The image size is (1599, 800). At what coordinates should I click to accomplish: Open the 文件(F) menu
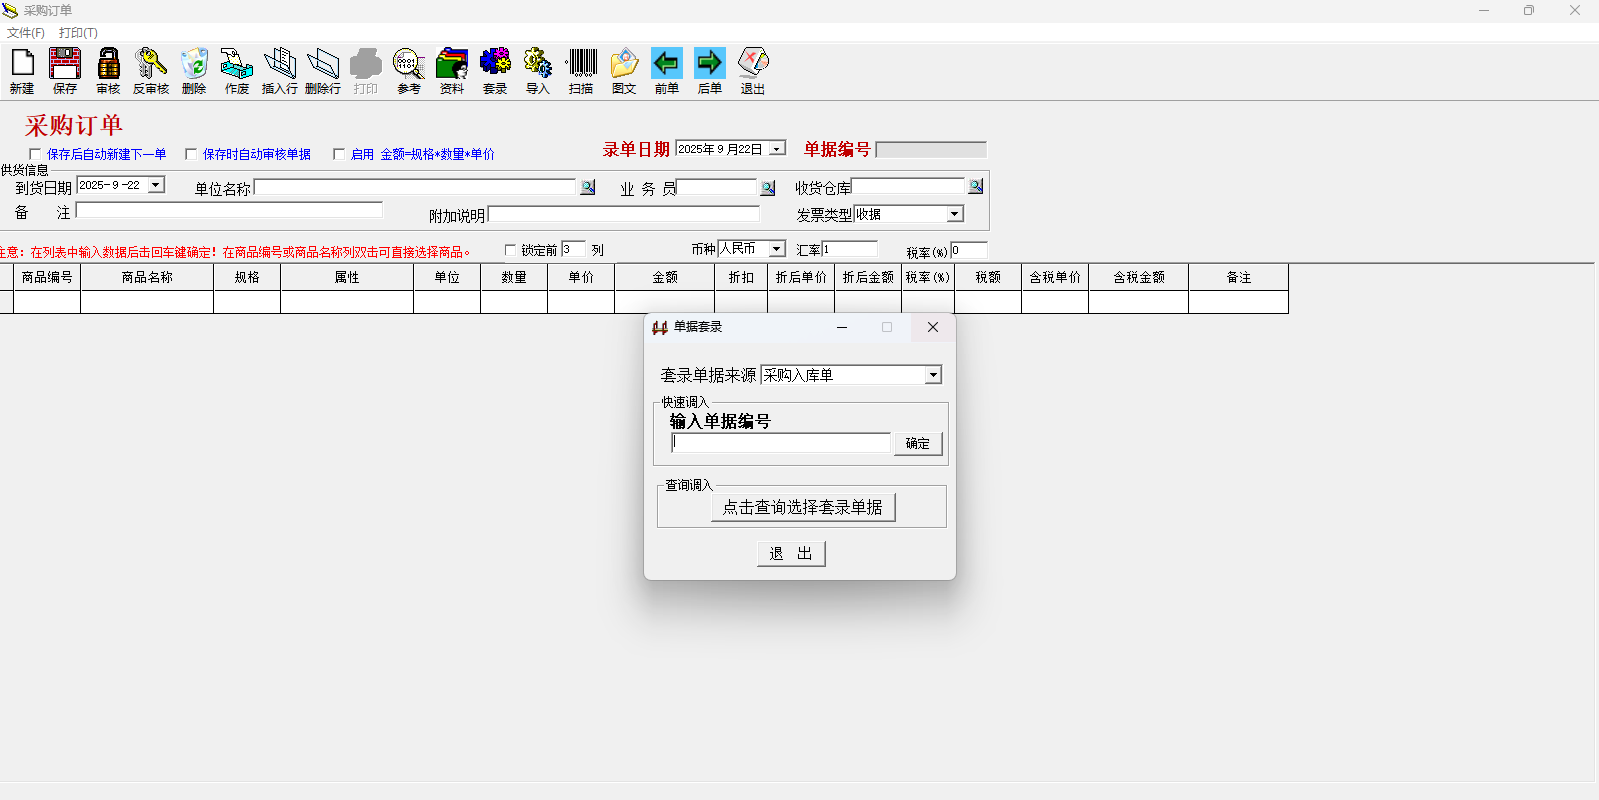tap(26, 33)
